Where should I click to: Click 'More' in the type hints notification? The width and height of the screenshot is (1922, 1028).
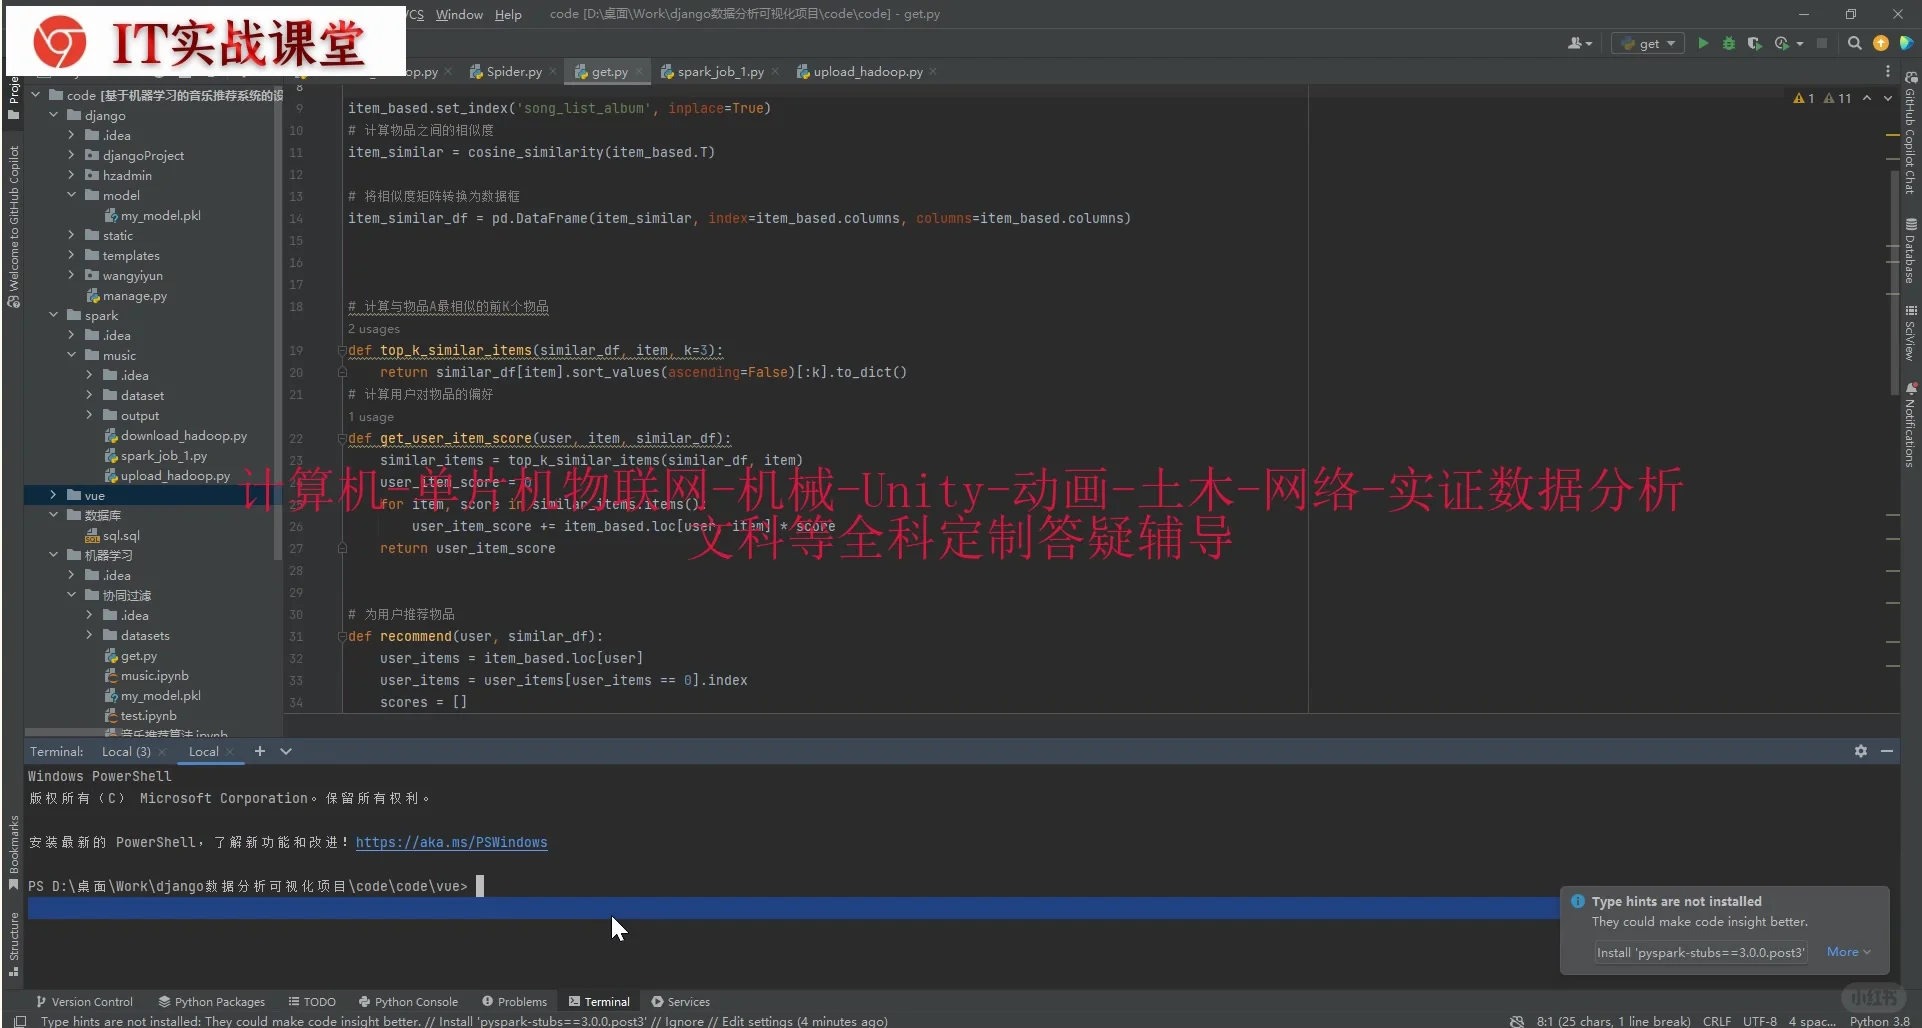pos(1845,951)
